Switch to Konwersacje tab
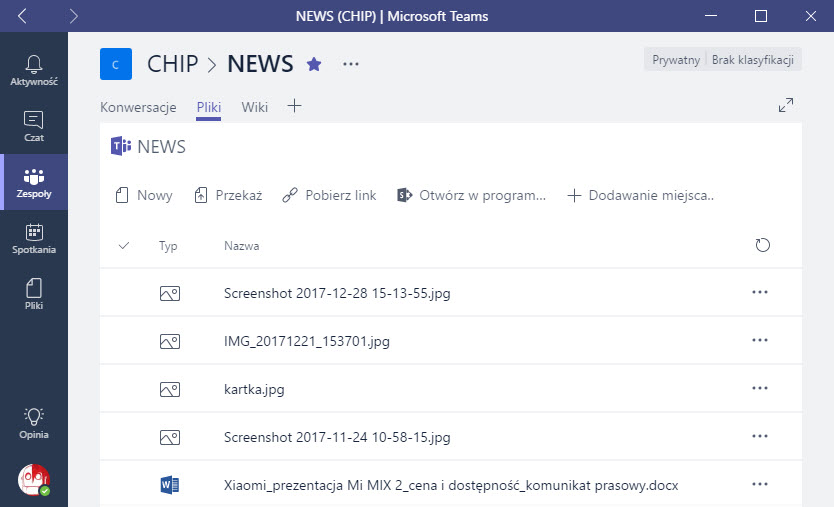The width and height of the screenshot is (834, 507). [x=138, y=107]
